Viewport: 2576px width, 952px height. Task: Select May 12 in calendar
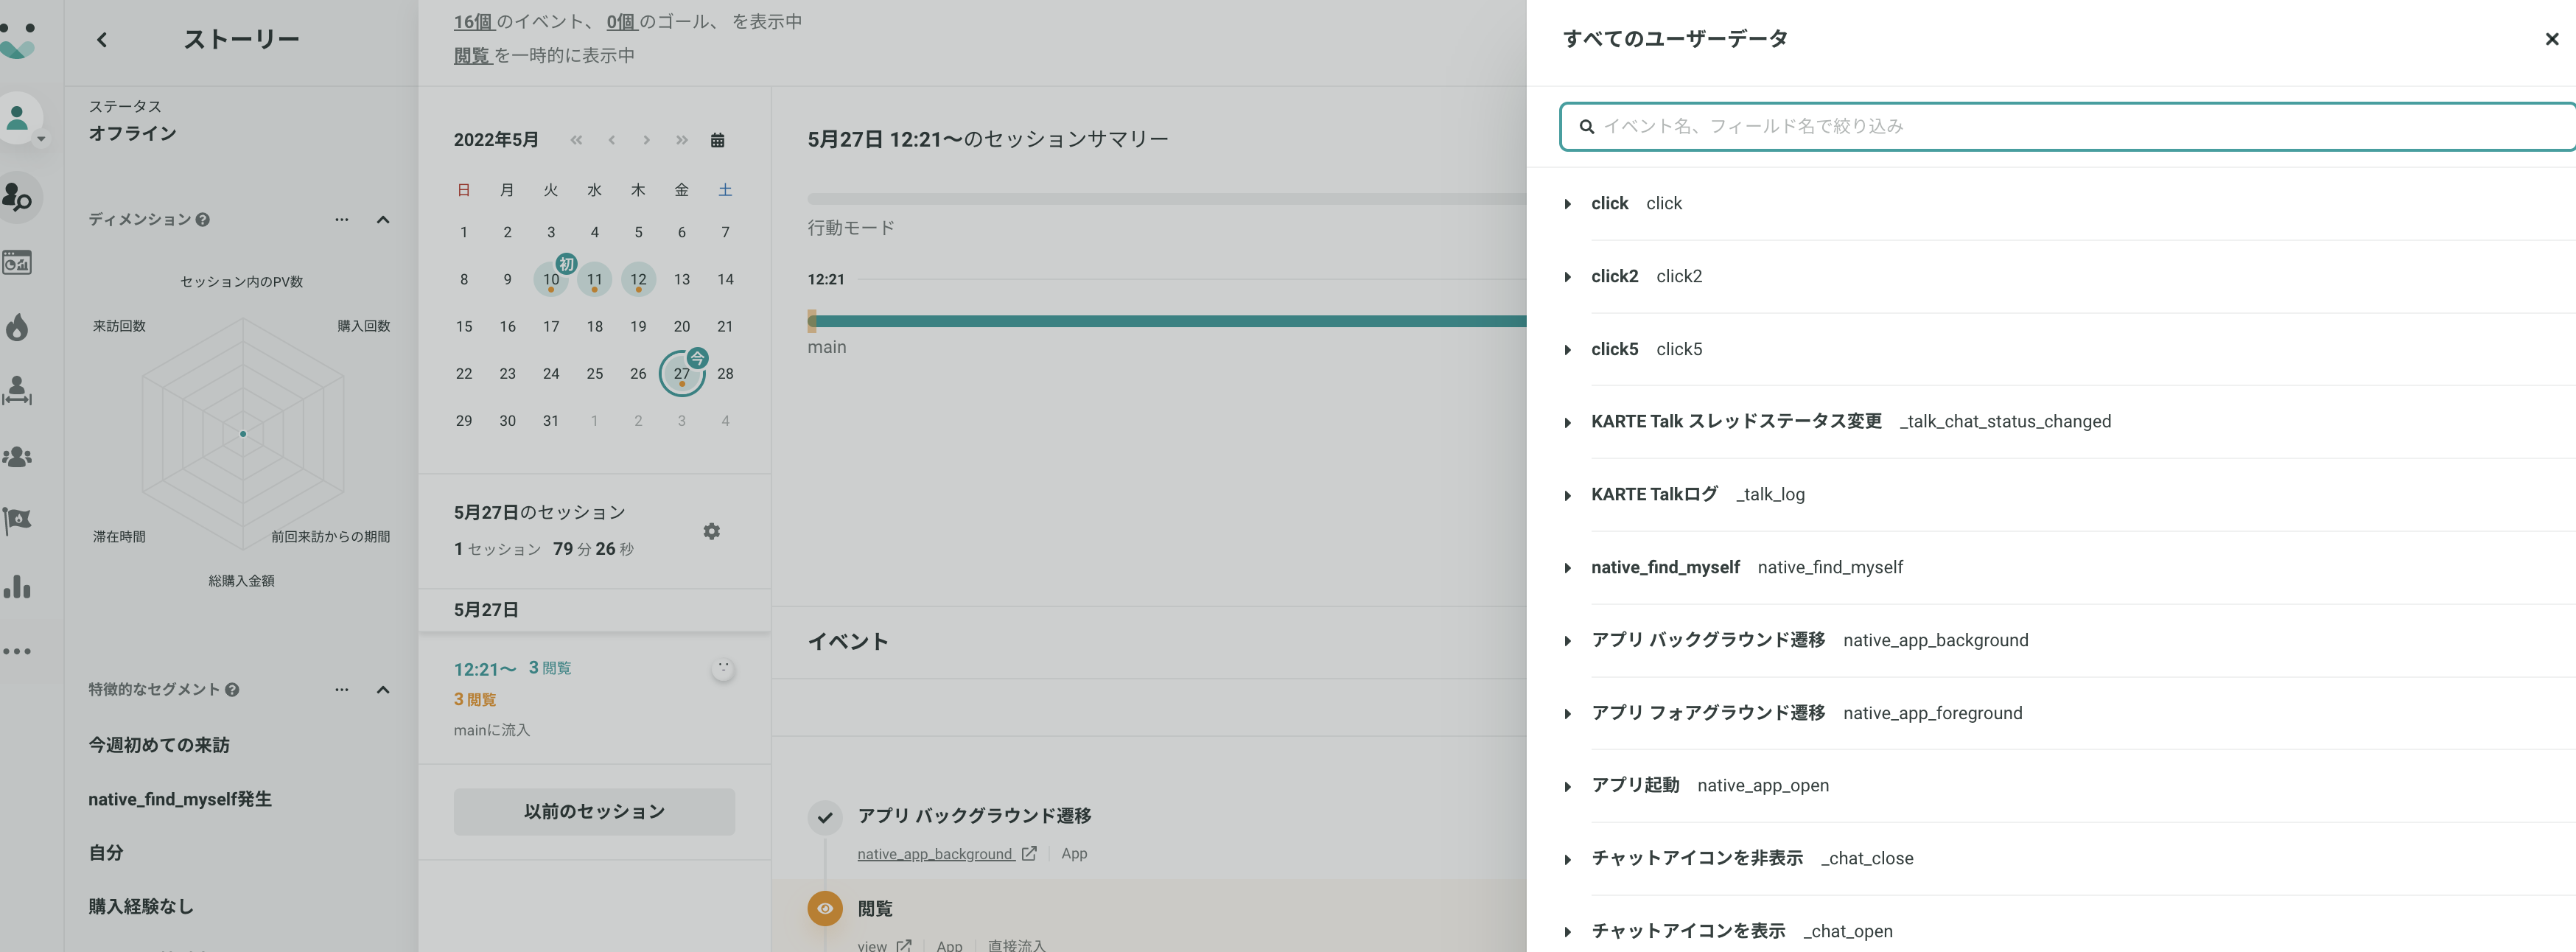click(x=638, y=279)
